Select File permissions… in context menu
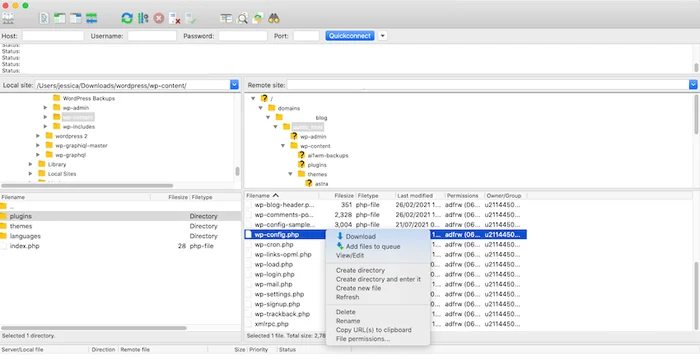This screenshot has width=700, height=361. pos(362,339)
